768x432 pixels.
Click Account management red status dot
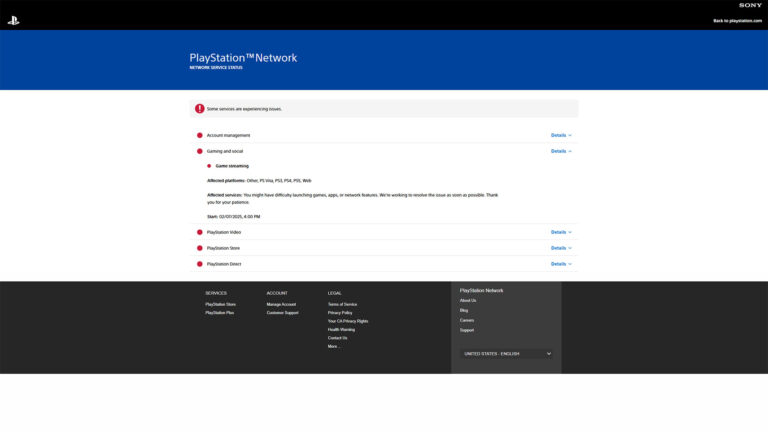click(200, 135)
